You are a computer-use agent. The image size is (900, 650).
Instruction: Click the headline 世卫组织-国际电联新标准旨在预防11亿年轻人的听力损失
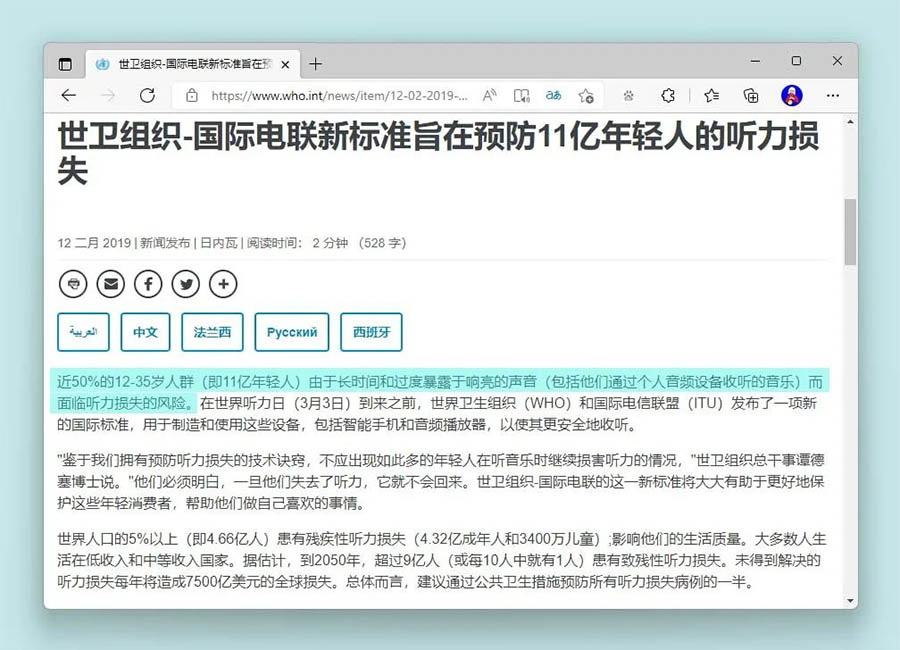(x=439, y=153)
